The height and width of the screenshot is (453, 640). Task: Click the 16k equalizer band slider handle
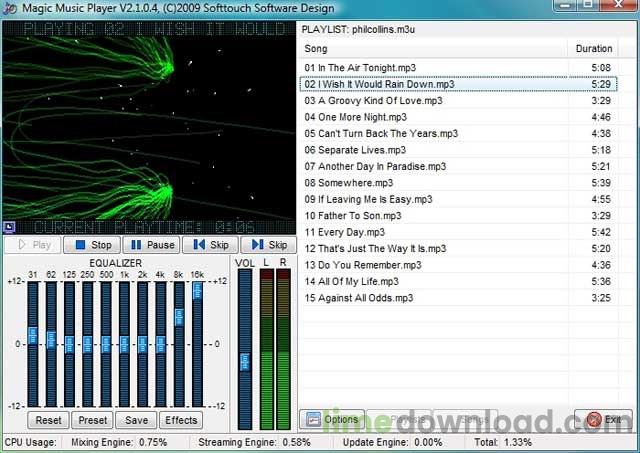coord(197,290)
